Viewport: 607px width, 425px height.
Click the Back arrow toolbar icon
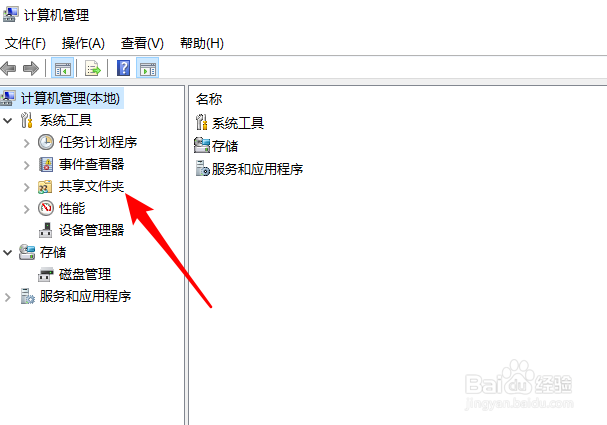[x=9, y=69]
